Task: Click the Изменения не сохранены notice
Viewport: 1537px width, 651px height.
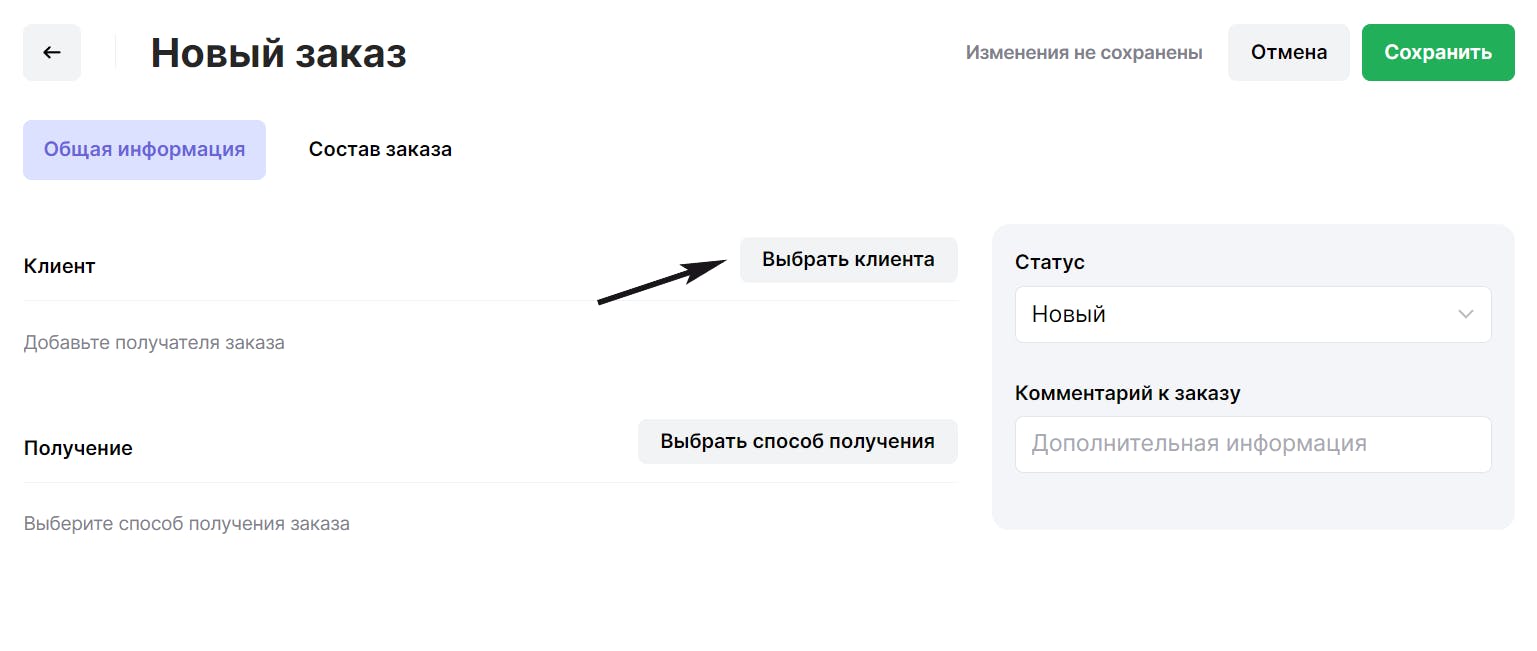Action: [1083, 53]
